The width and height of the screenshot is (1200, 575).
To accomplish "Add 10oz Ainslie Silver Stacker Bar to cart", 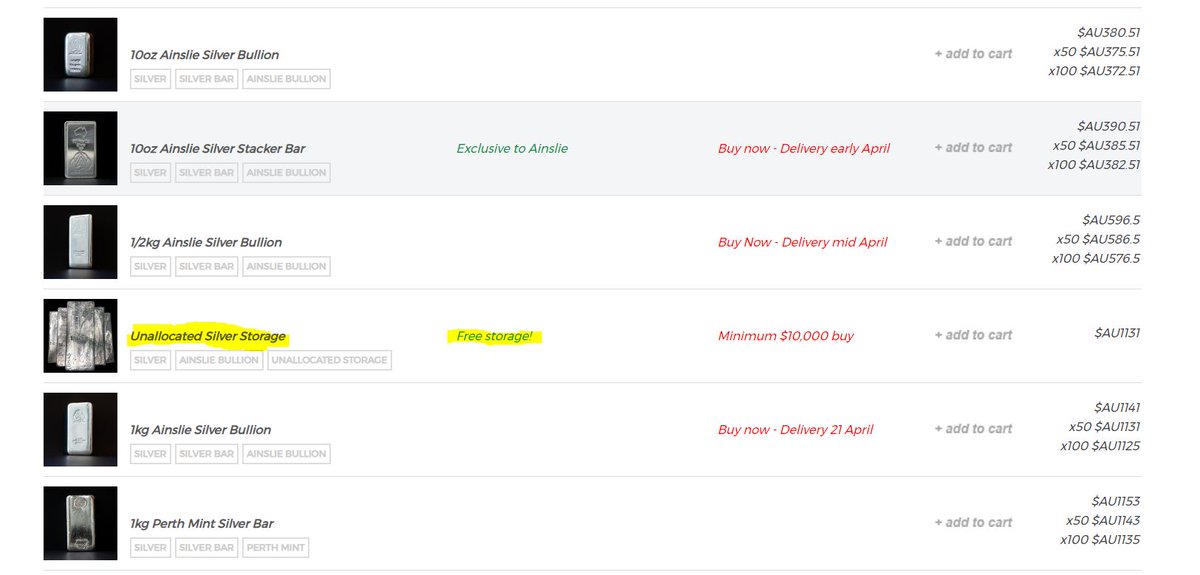I will pos(973,148).
